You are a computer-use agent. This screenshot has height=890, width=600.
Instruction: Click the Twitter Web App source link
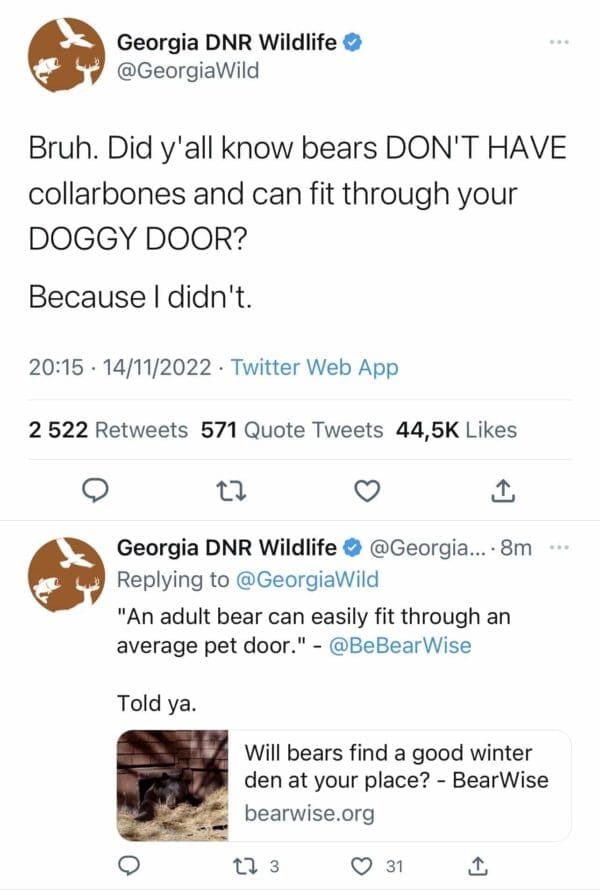314,368
